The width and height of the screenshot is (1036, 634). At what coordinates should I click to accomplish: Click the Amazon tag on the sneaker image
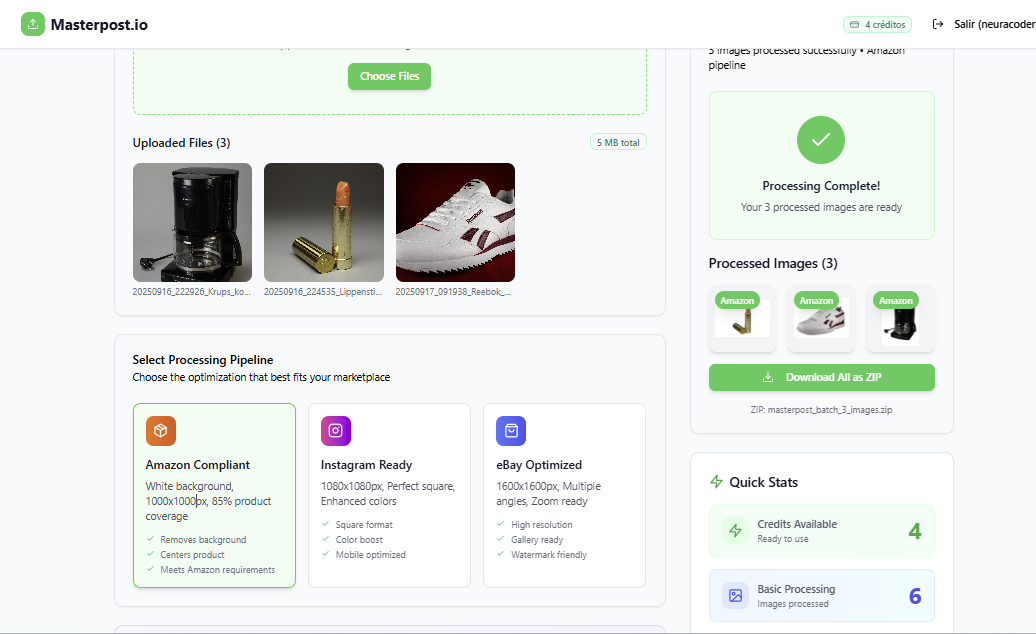tap(817, 300)
